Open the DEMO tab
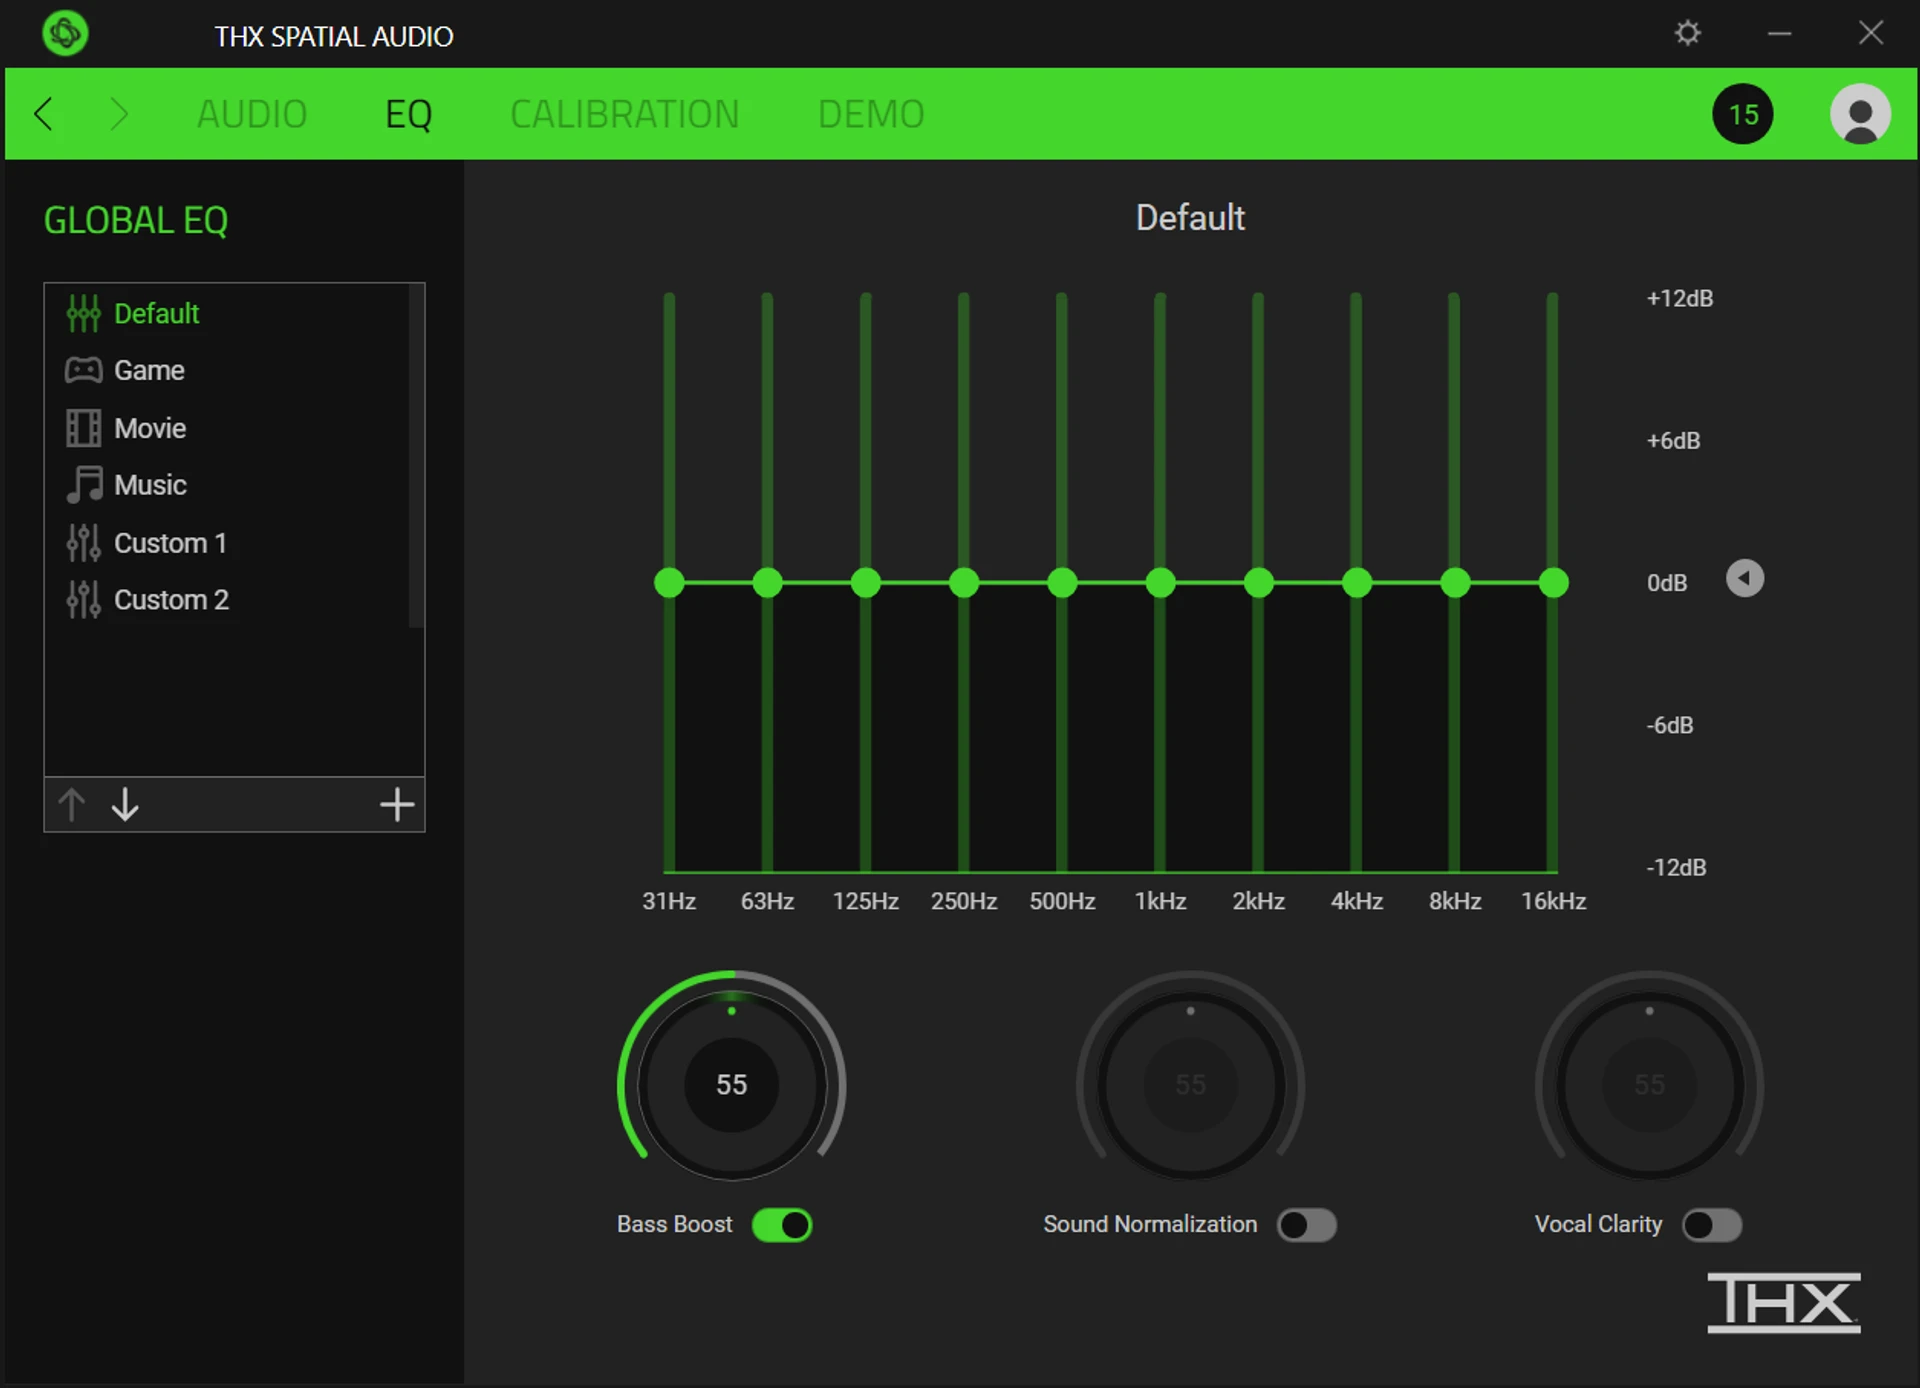This screenshot has width=1920, height=1388. tap(870, 114)
